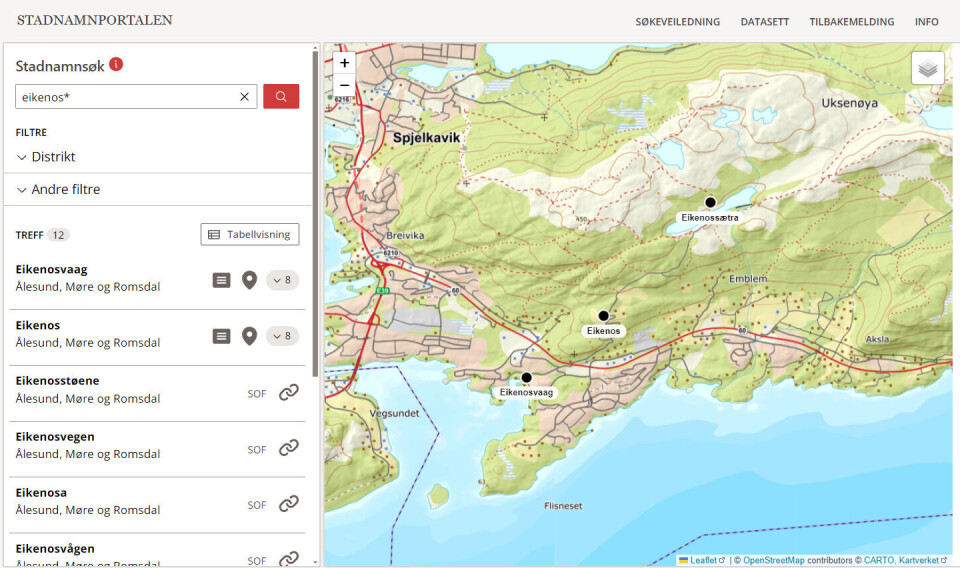Open the OpenStreetMap attribution link
Image resolution: width=960 pixels, height=568 pixels.
(773, 560)
